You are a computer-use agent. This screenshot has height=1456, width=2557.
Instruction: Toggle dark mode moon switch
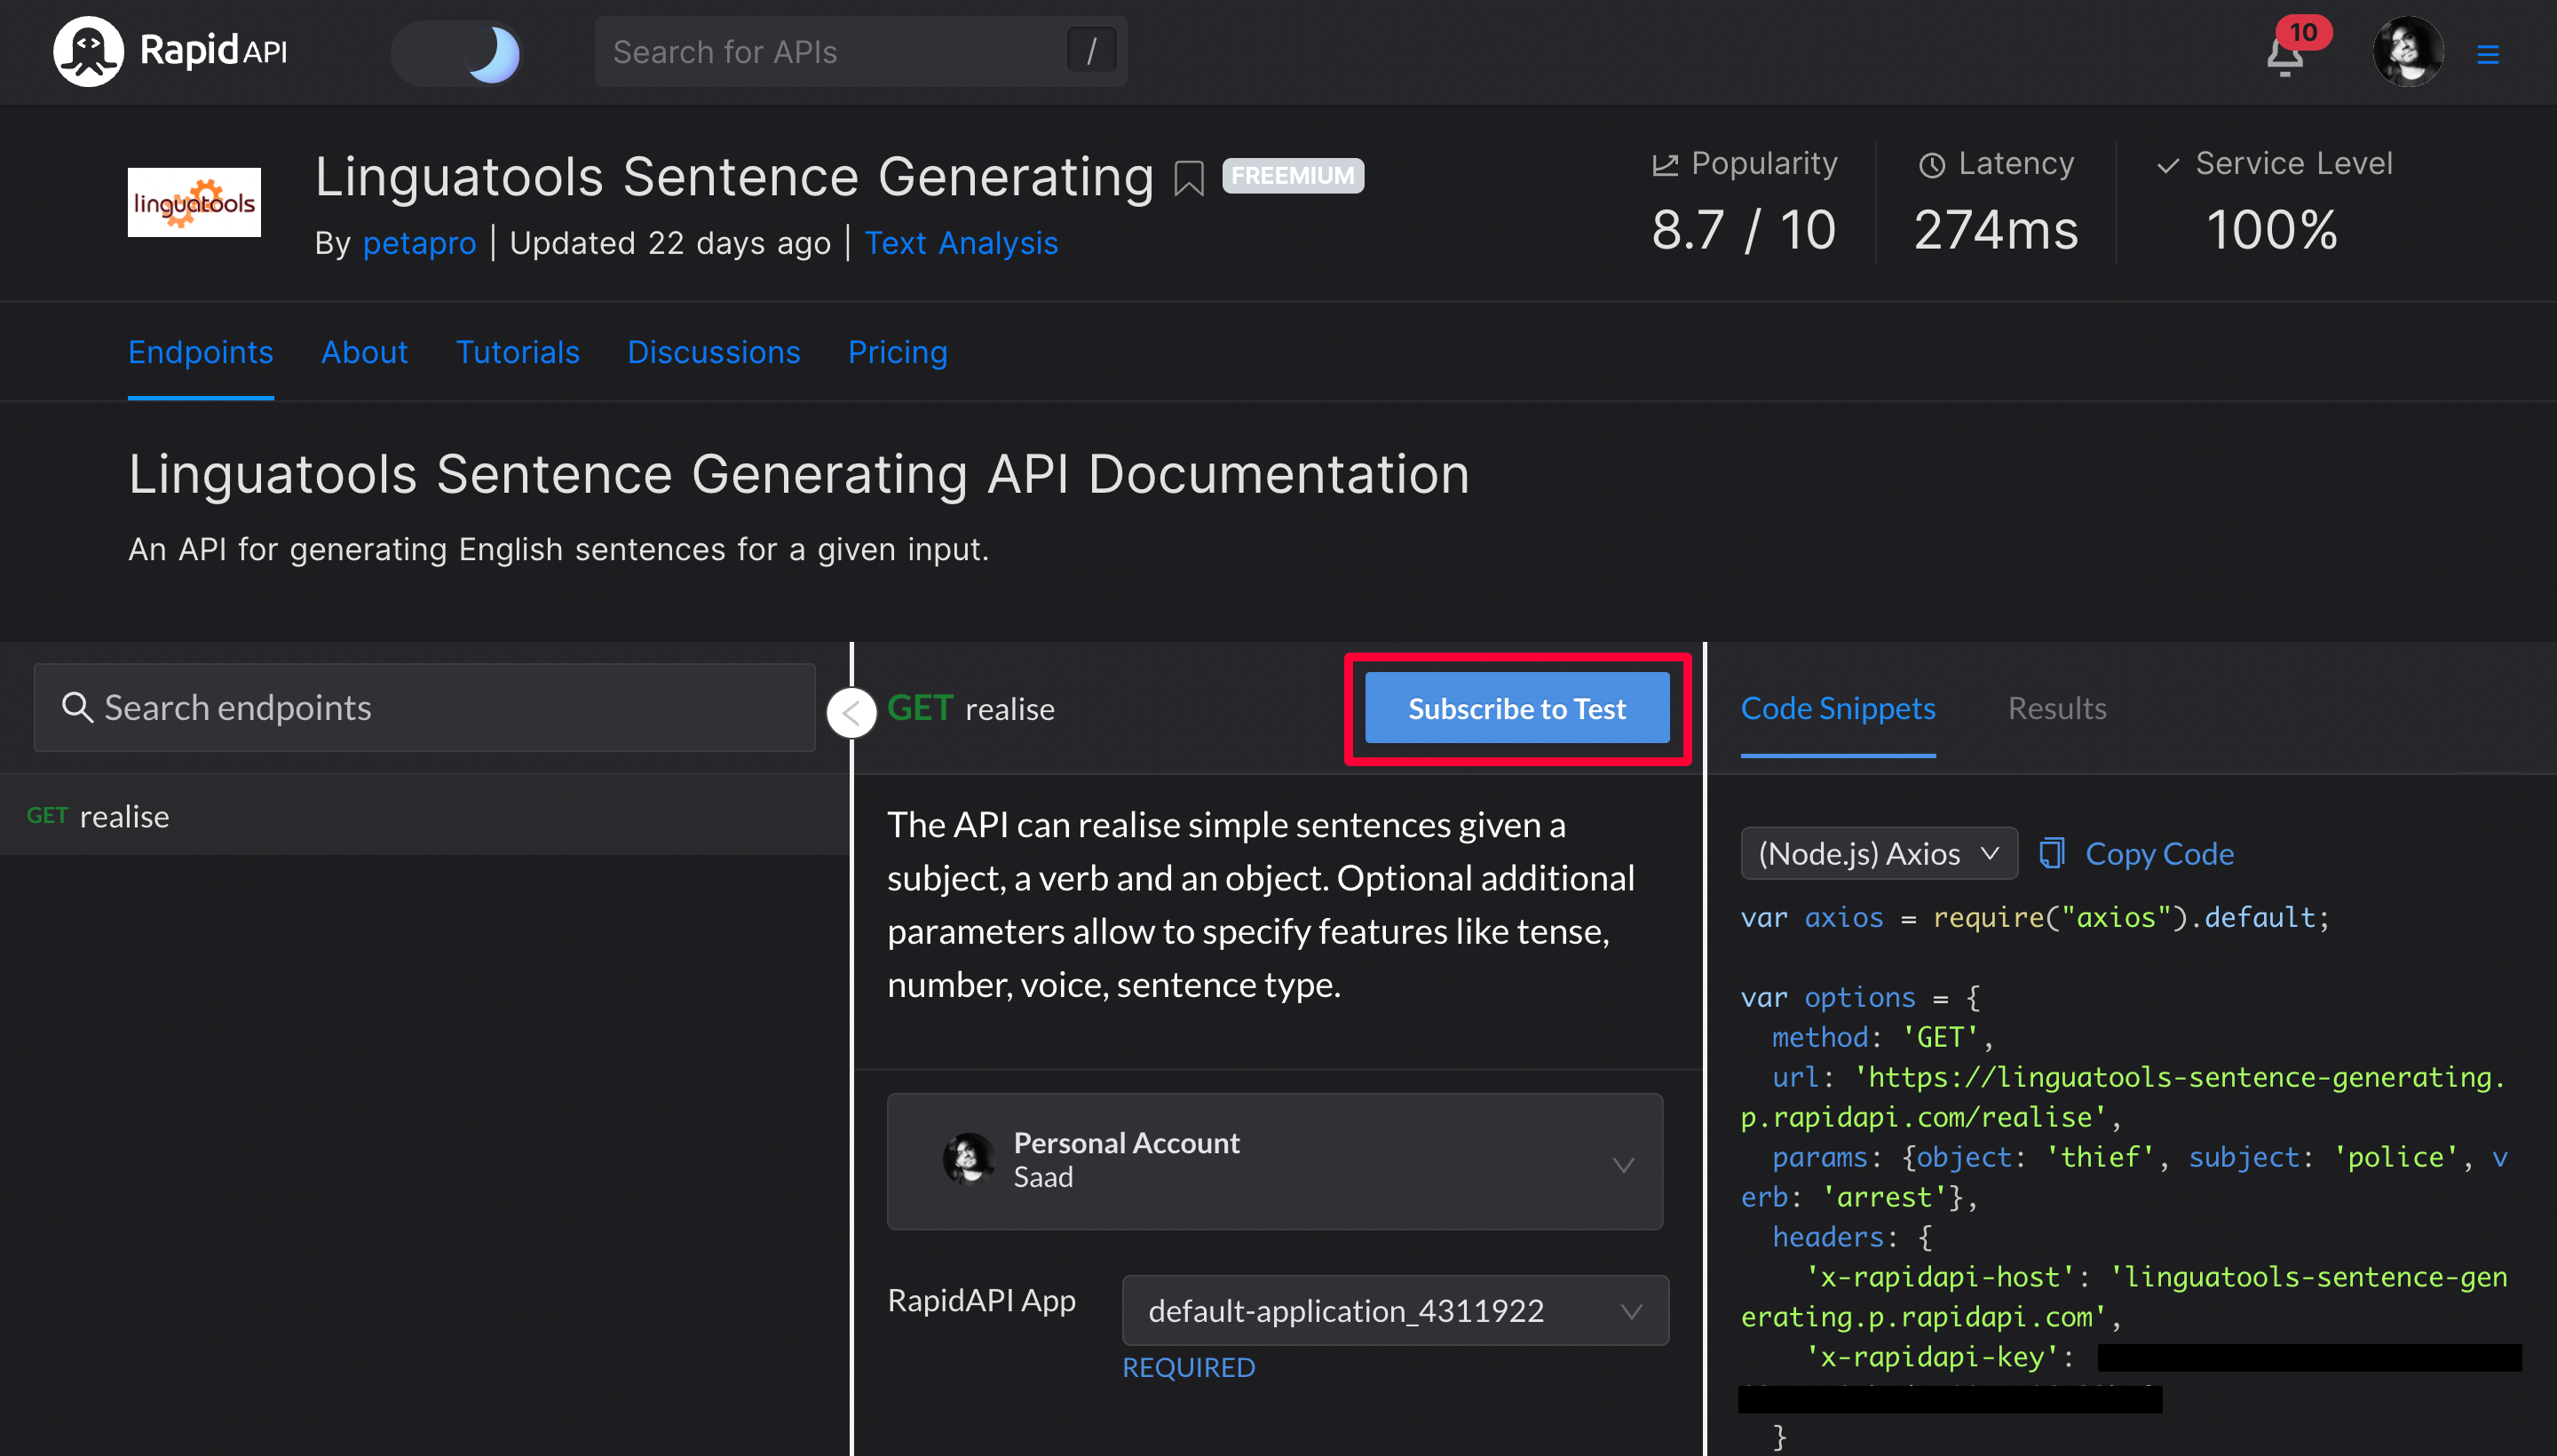458,53
